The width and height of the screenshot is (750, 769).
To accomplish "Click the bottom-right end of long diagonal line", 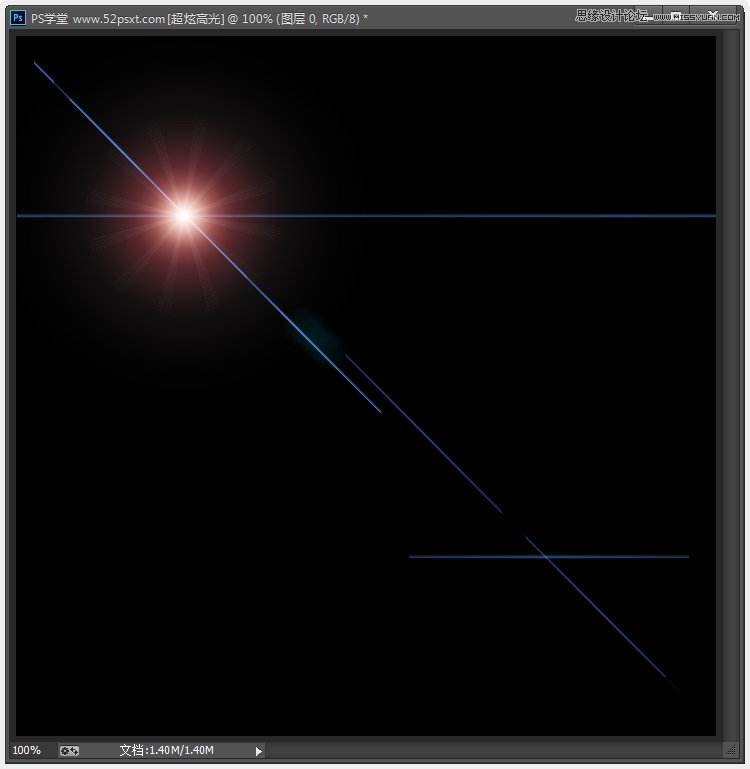I will (682, 690).
